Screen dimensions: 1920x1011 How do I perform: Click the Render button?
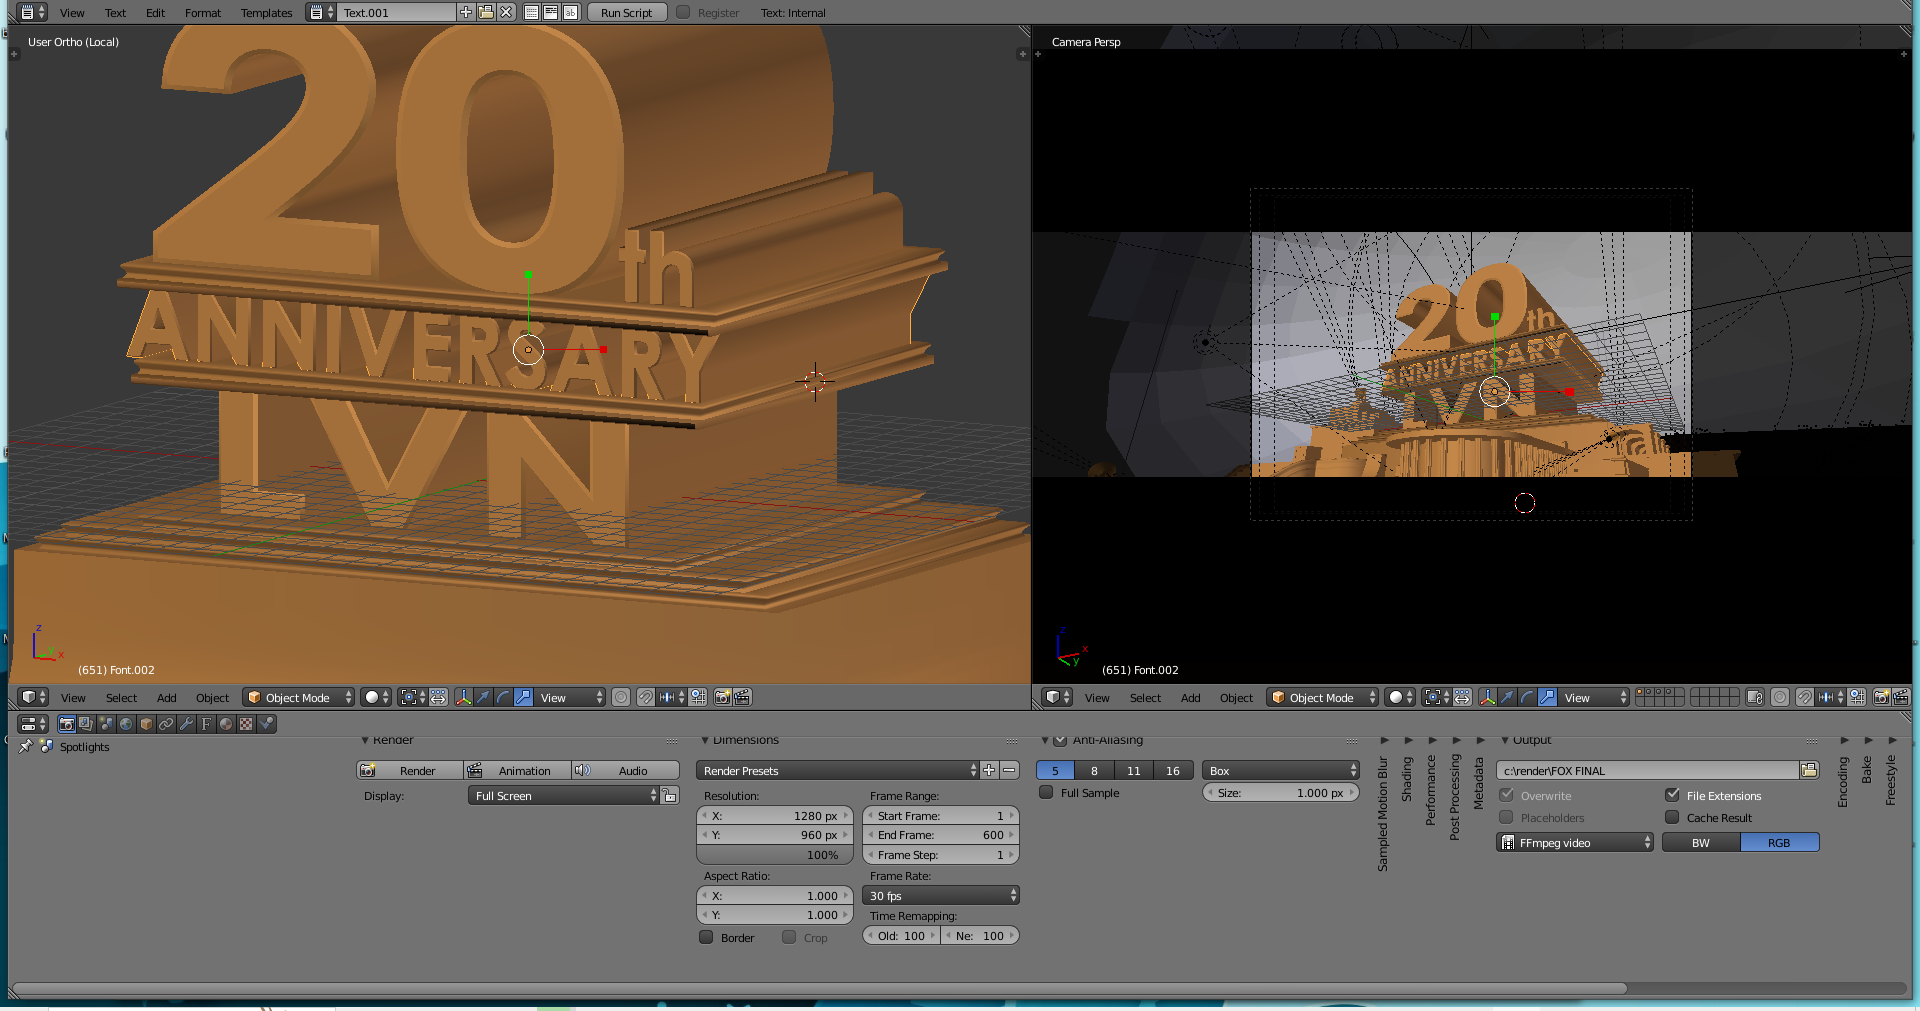(x=410, y=770)
